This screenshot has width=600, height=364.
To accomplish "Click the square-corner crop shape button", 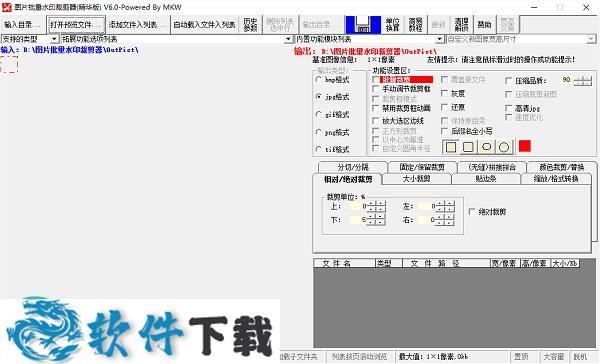I will [x=451, y=147].
